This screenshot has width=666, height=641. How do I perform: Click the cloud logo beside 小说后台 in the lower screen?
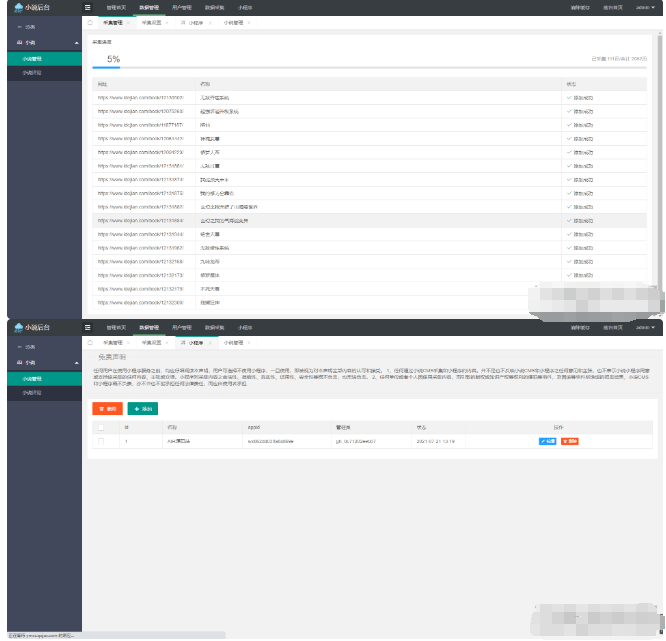(x=18, y=328)
